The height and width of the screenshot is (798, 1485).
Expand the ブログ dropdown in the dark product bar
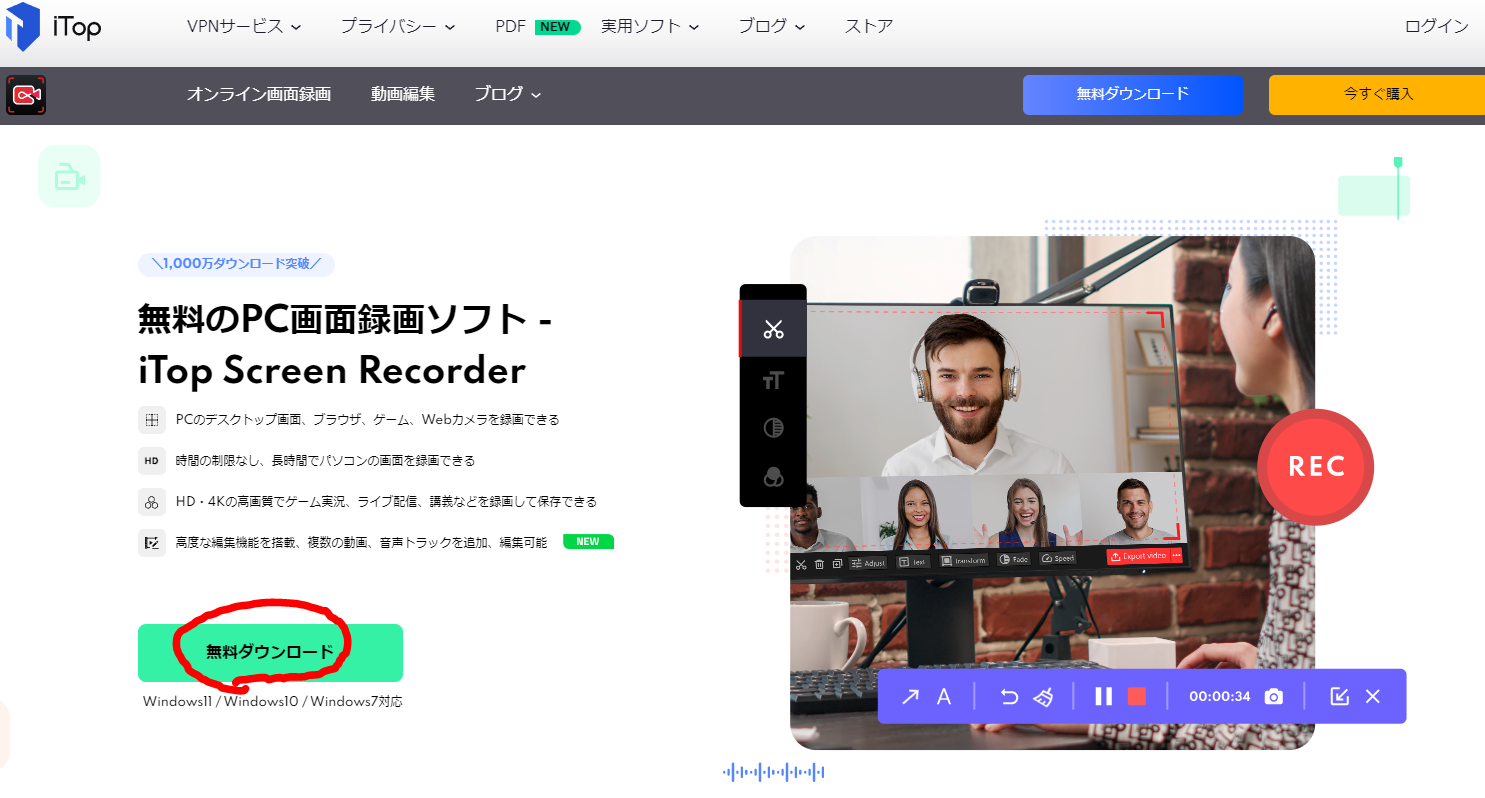(508, 94)
